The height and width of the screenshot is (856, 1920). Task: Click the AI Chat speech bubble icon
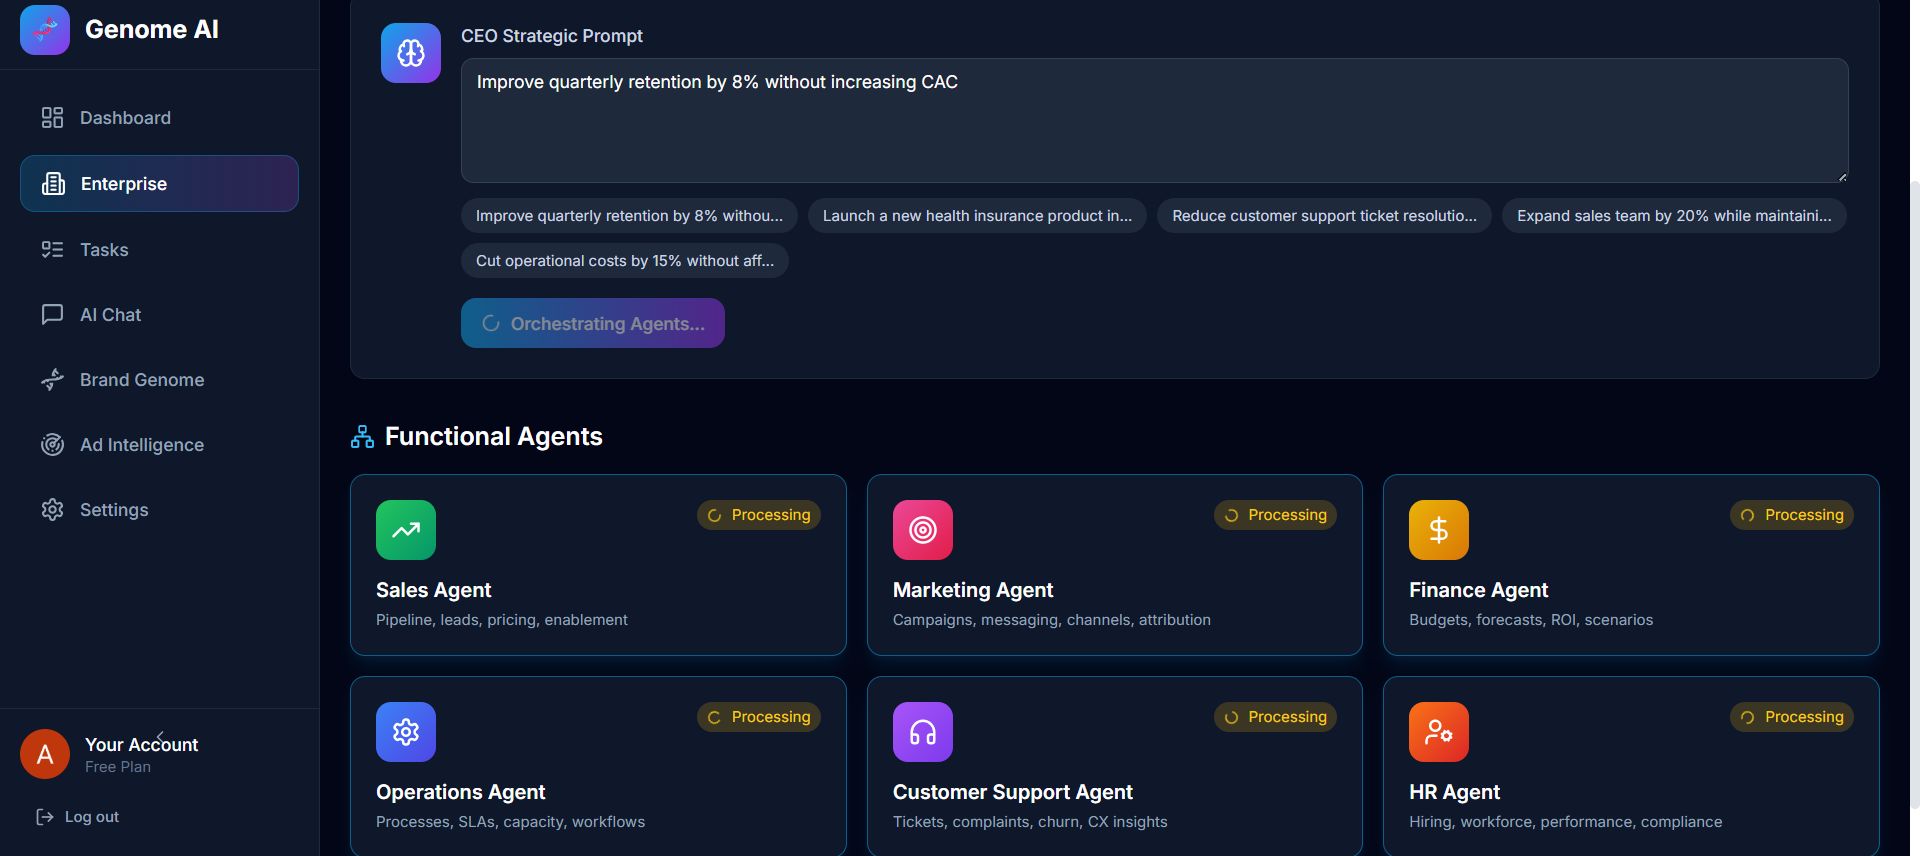52,315
